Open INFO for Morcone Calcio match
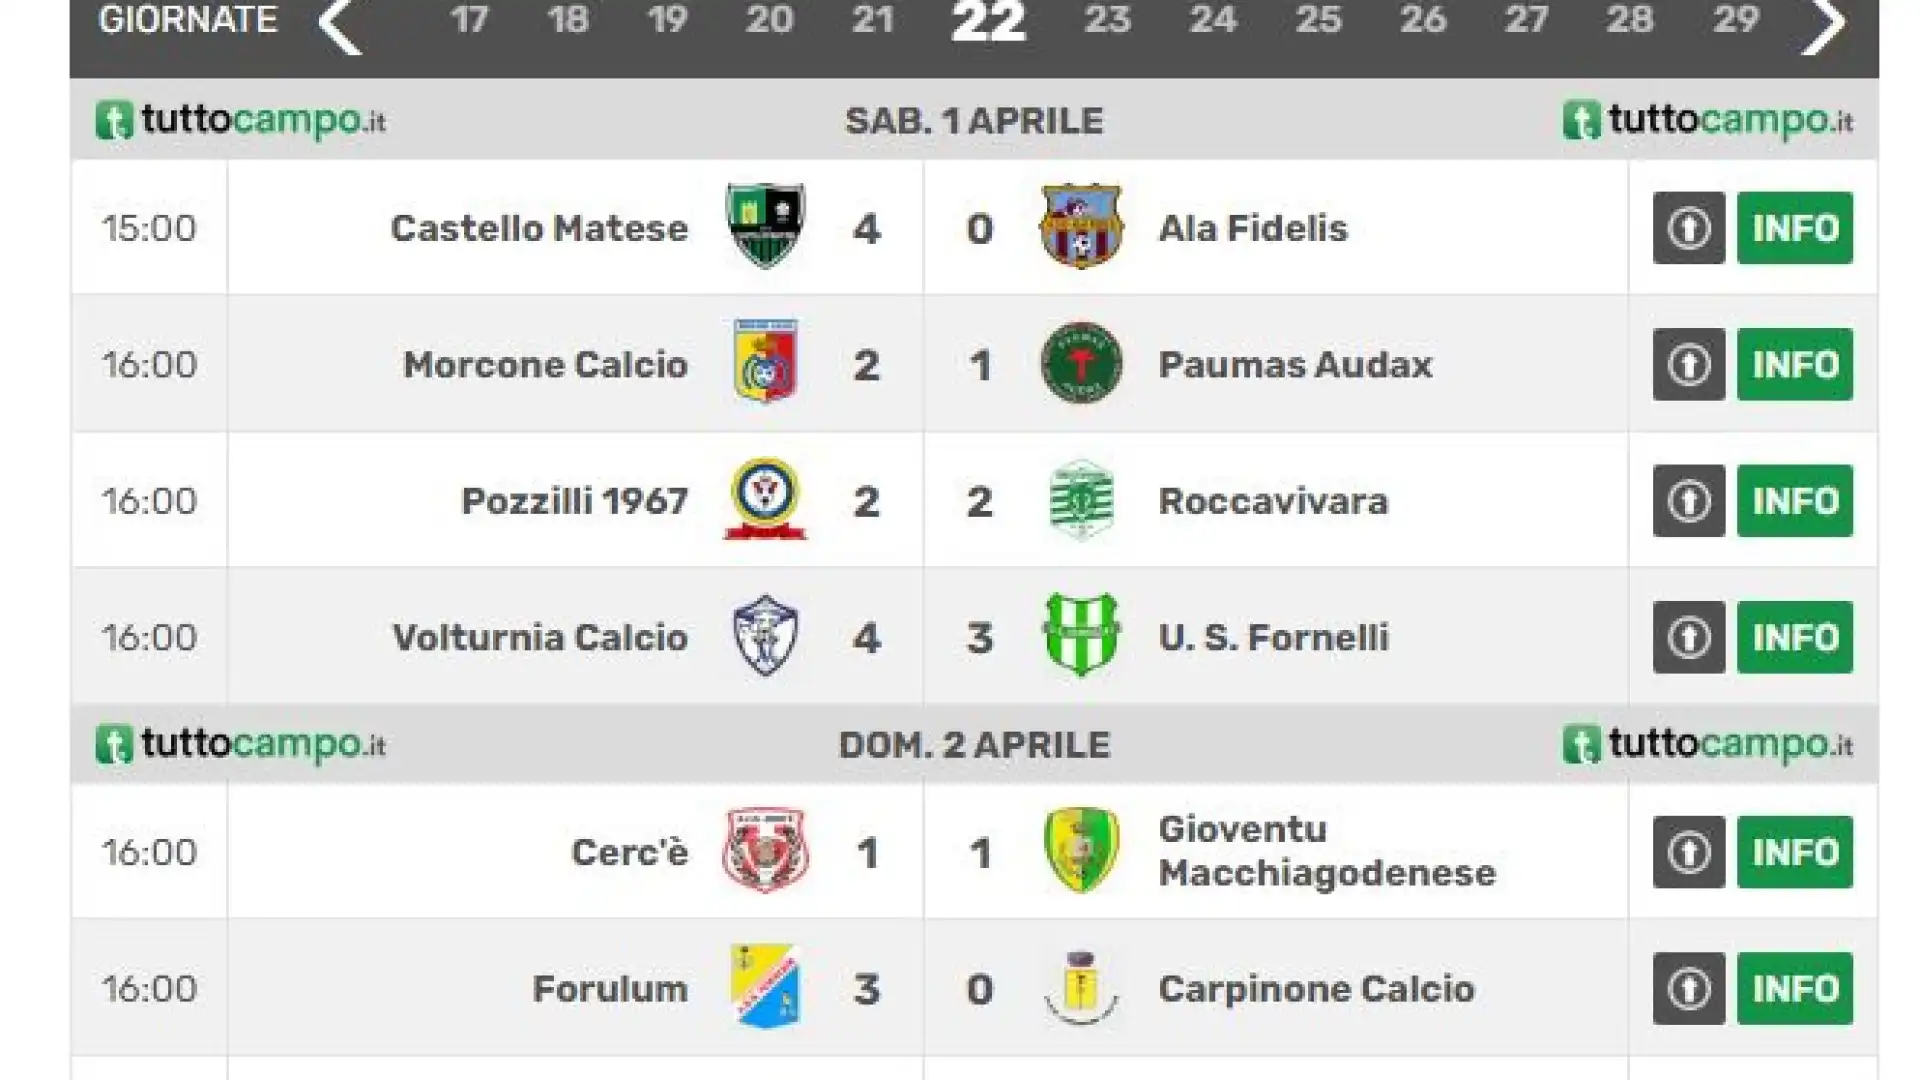 pos(1795,364)
